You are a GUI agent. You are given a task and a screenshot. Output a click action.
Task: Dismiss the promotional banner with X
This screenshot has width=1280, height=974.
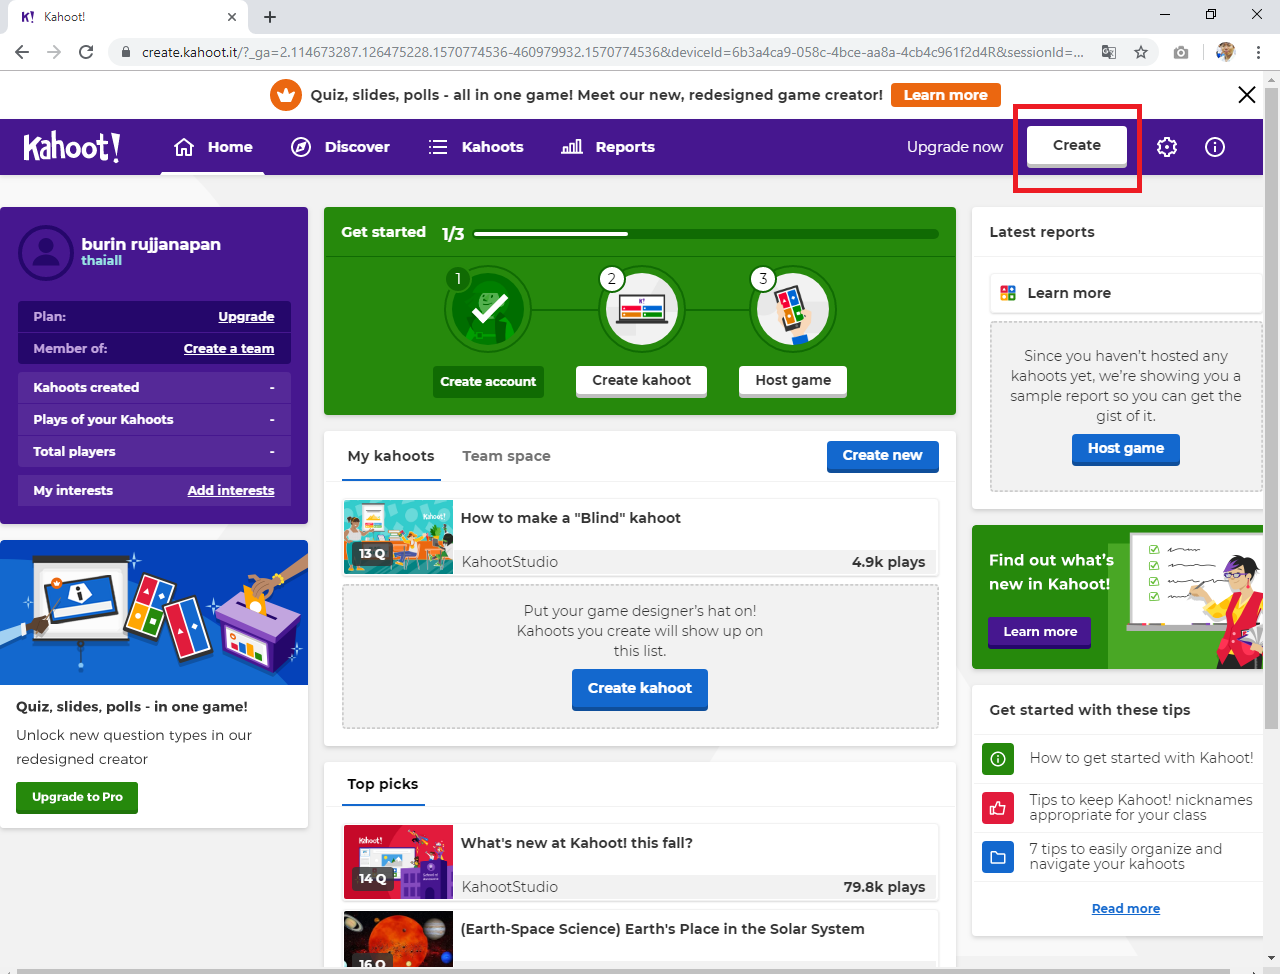[x=1246, y=95]
